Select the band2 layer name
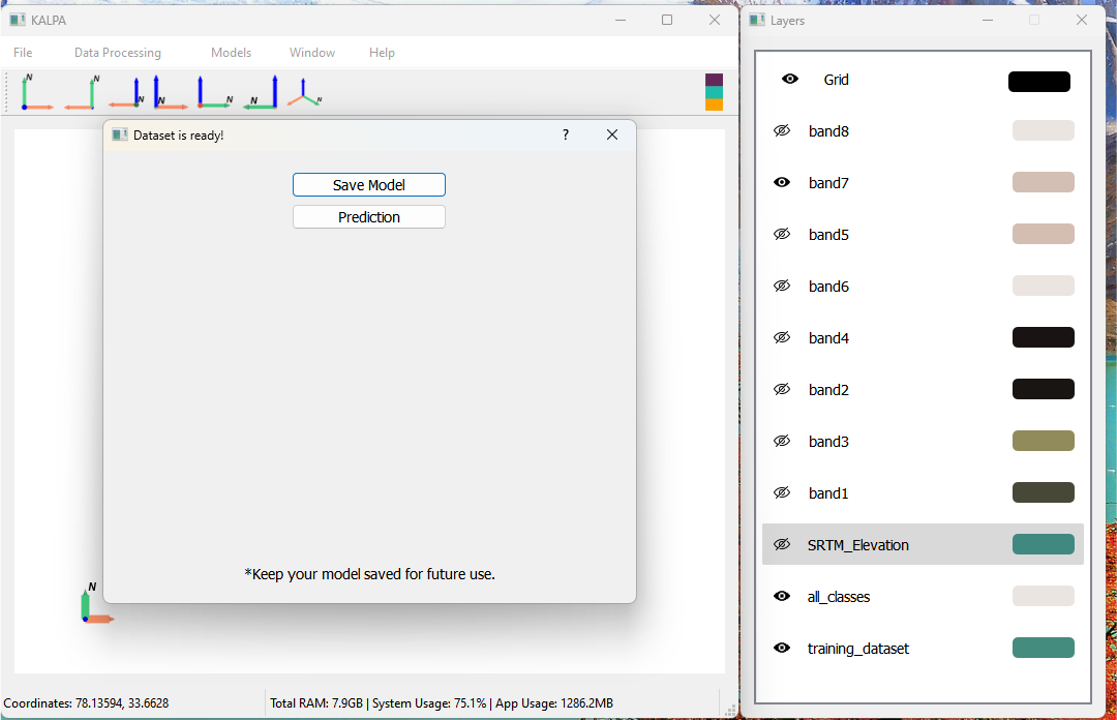The image size is (1117, 720). (828, 390)
